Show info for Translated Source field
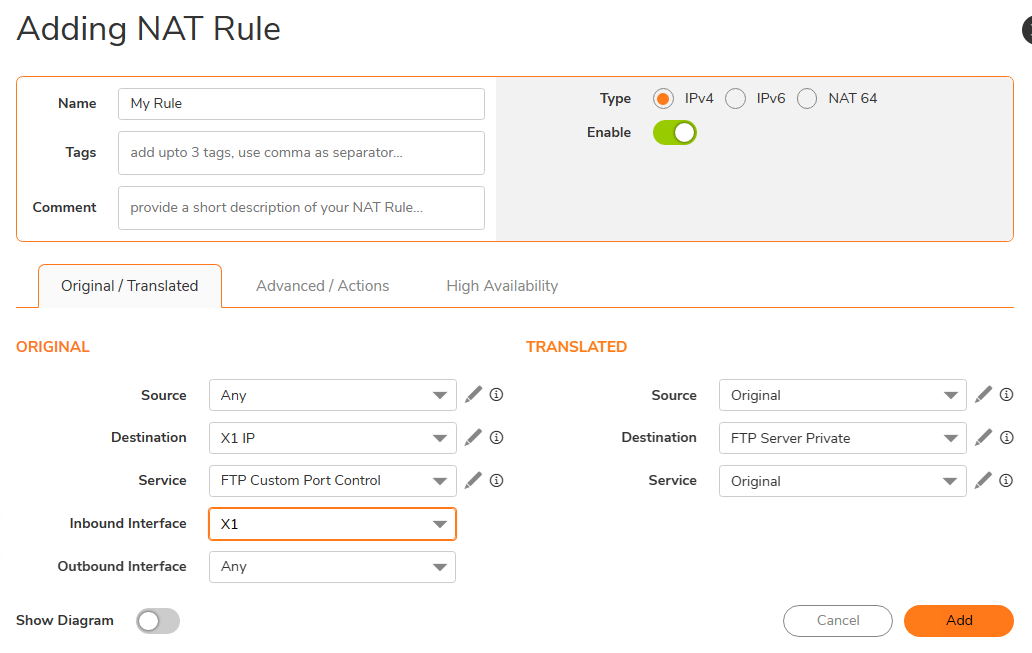 pyautogui.click(x=1006, y=394)
